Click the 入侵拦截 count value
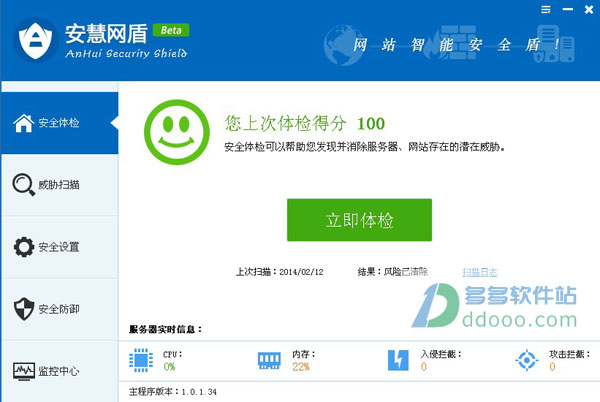 424,367
